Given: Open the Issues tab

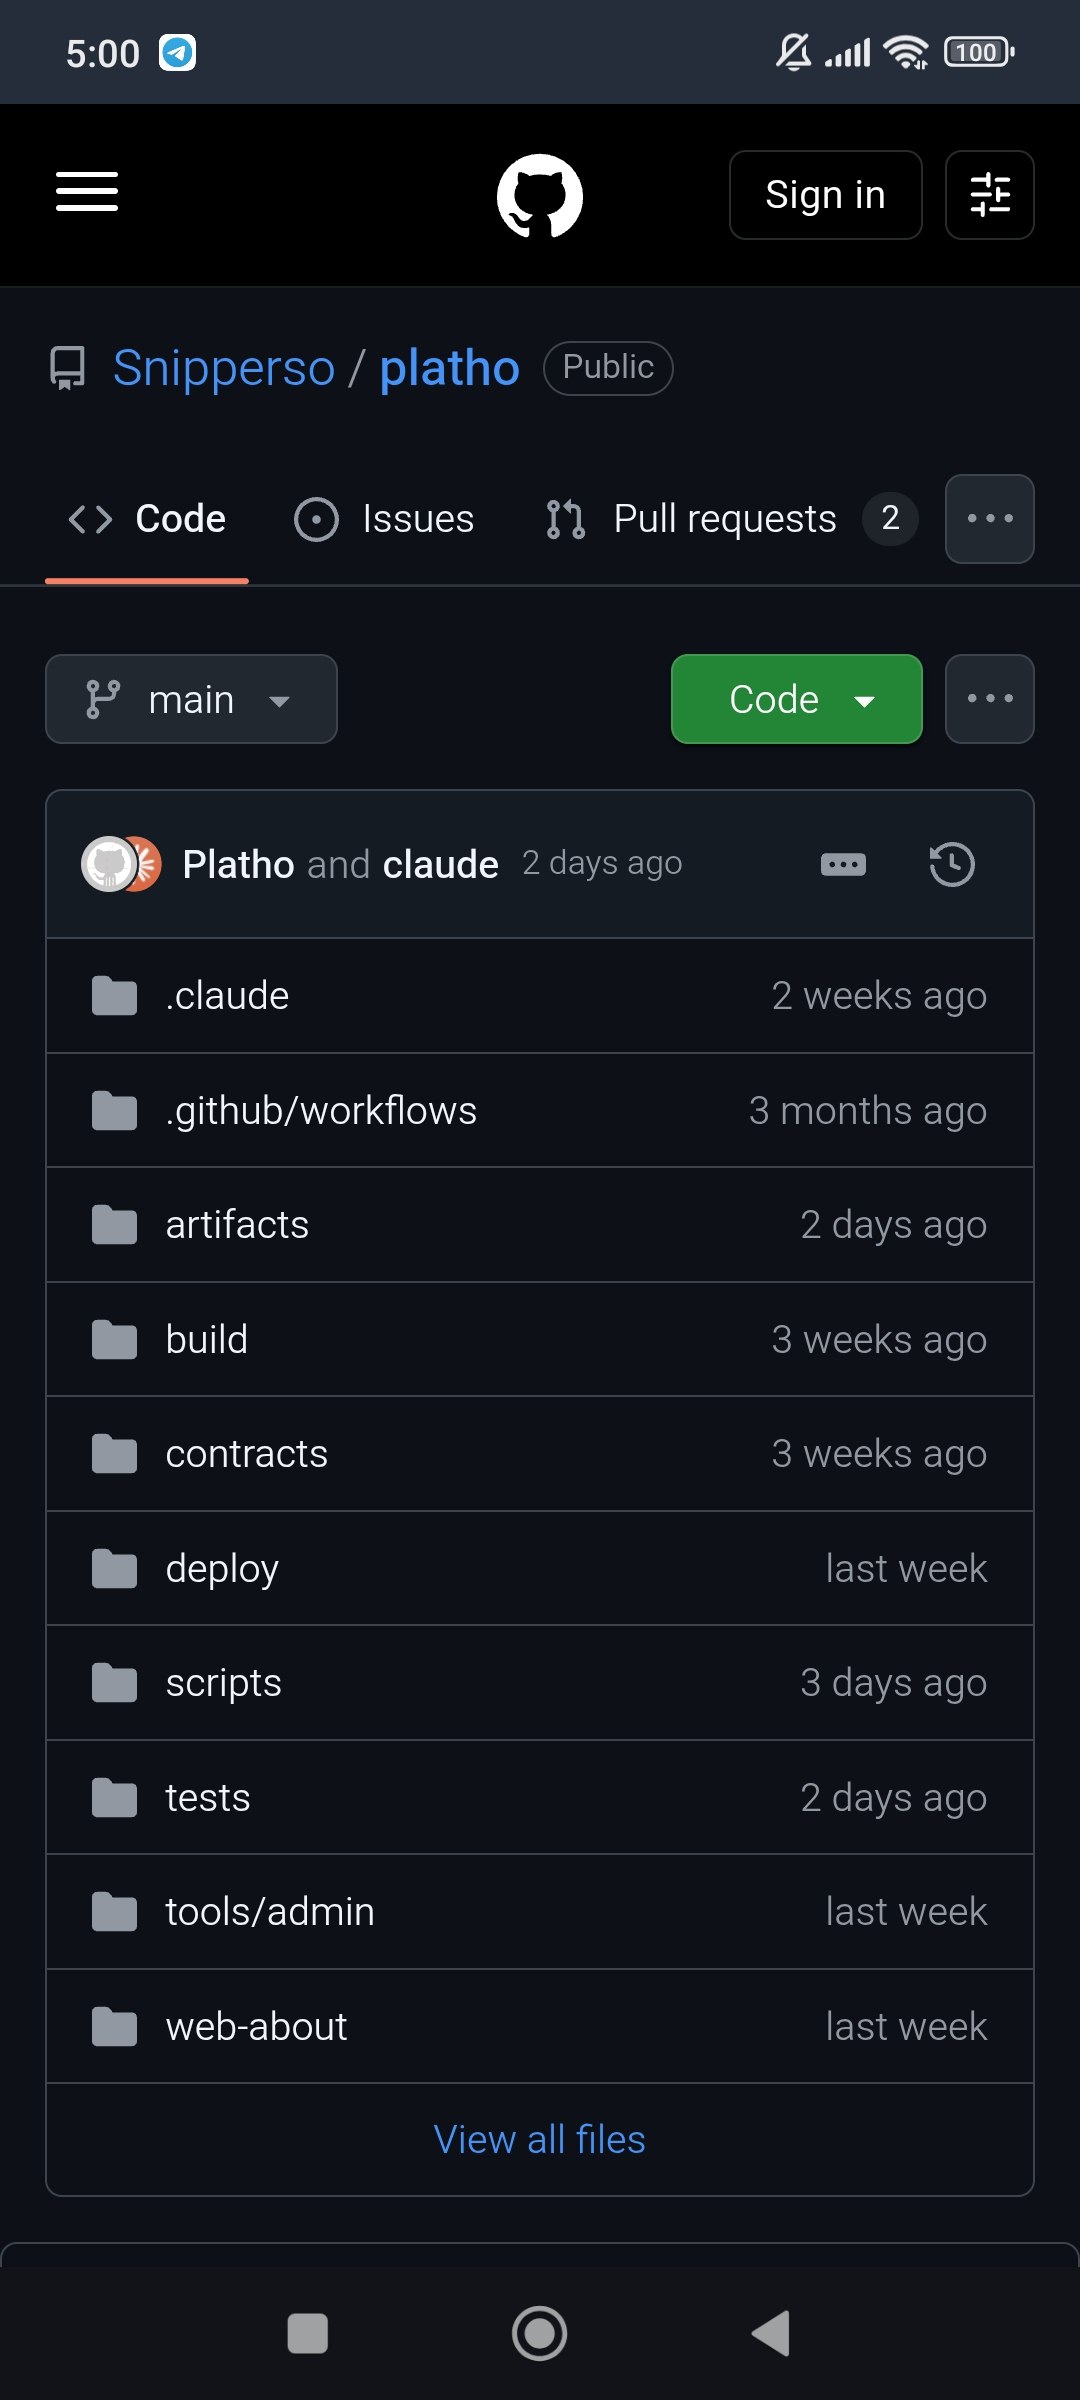Looking at the screenshot, I should click(385, 519).
